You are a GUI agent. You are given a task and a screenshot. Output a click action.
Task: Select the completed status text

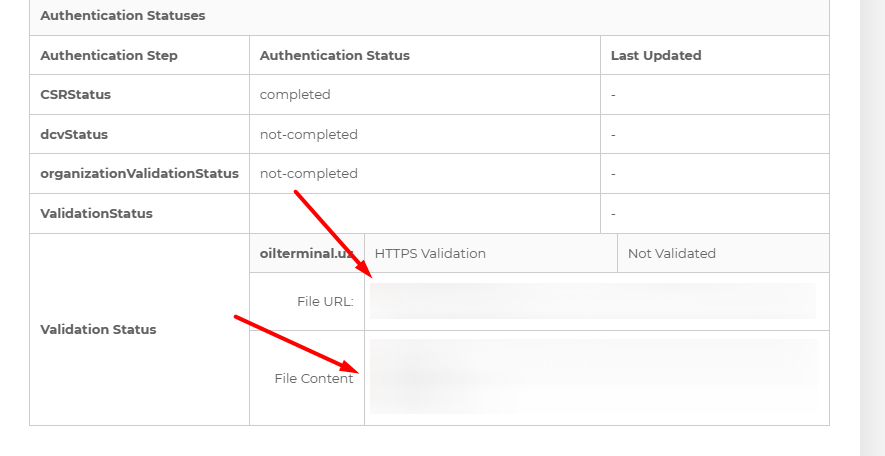pyautogui.click(x=295, y=94)
